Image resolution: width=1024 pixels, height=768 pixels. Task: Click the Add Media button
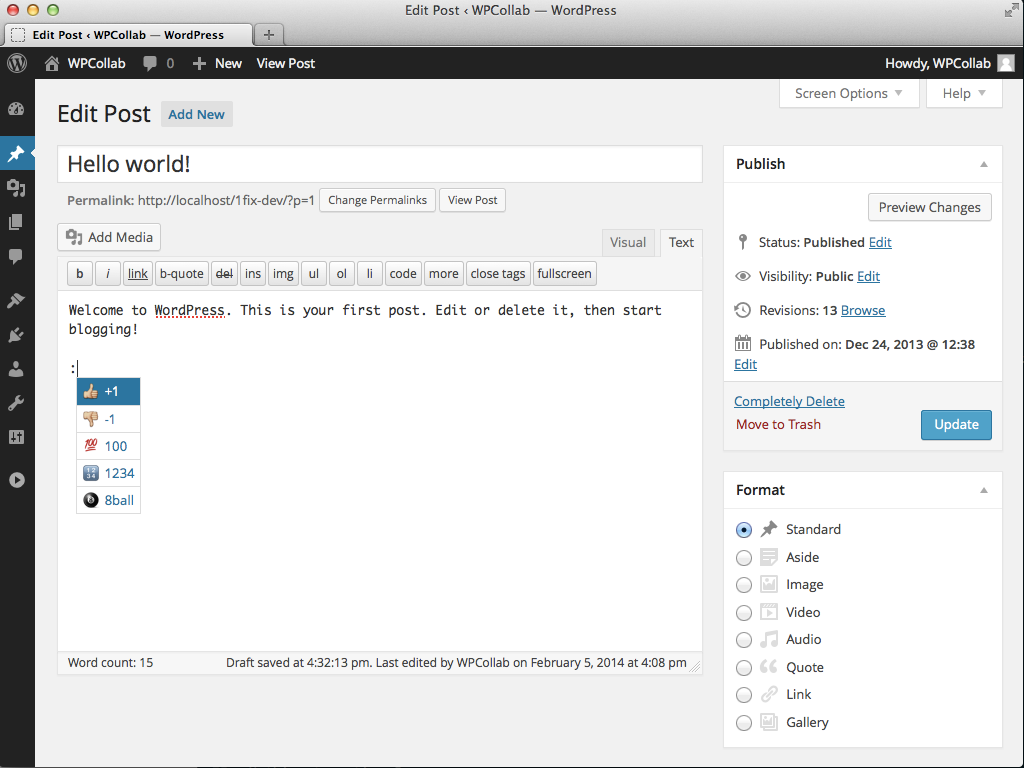click(109, 237)
